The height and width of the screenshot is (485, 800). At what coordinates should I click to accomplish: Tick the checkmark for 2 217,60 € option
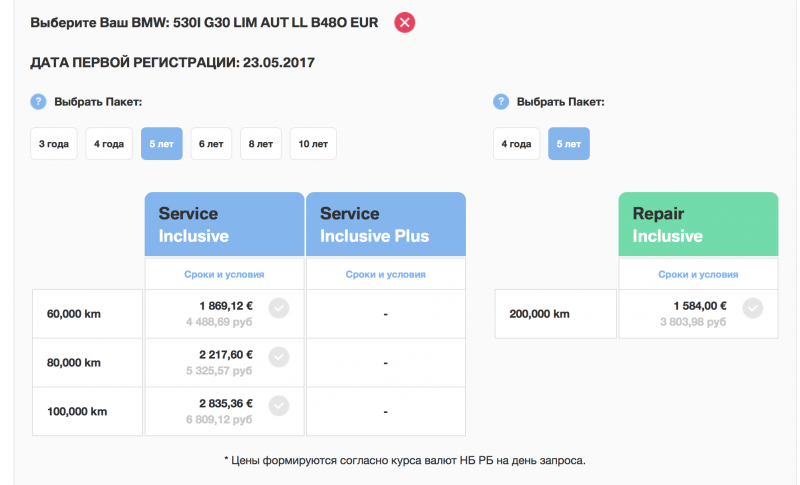click(279, 357)
